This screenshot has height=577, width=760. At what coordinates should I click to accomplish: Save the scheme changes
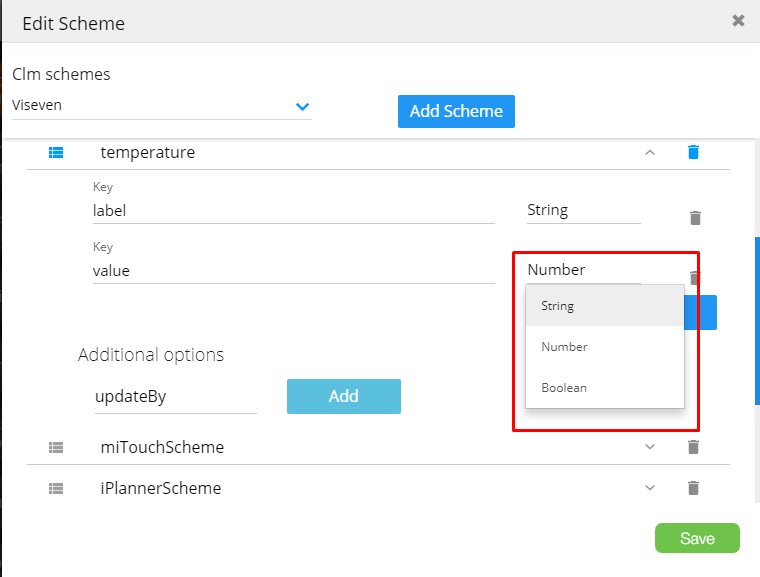(697, 538)
